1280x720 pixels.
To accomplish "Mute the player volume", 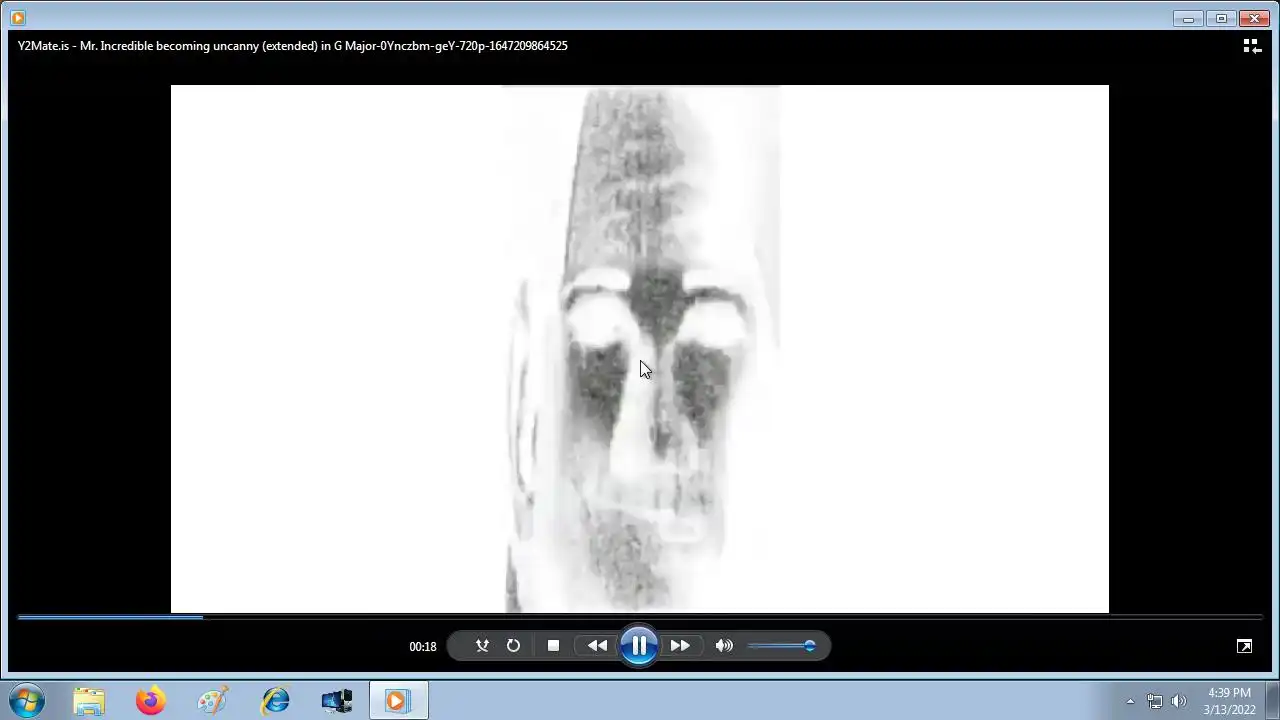I will 724,646.
